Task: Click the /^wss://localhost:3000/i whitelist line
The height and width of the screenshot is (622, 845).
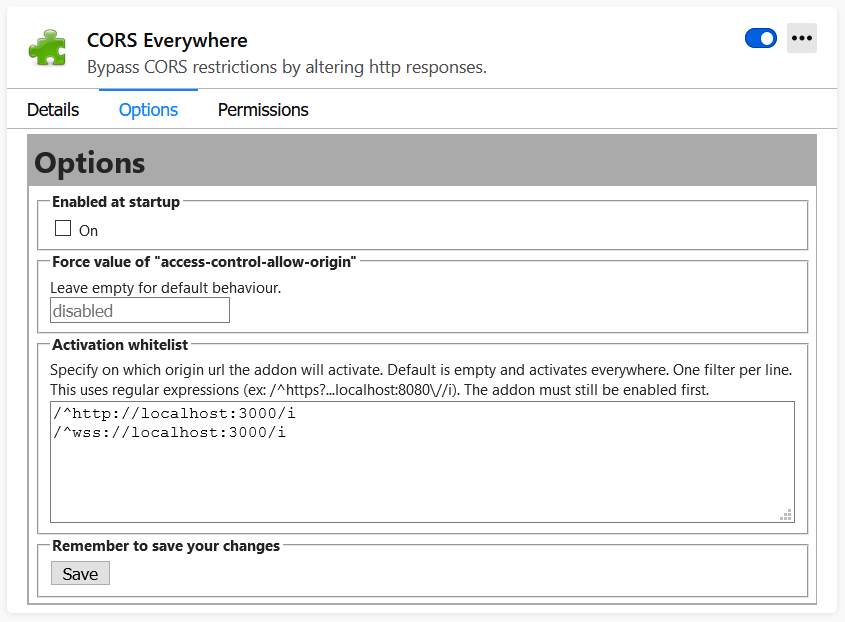Action: tap(170, 432)
